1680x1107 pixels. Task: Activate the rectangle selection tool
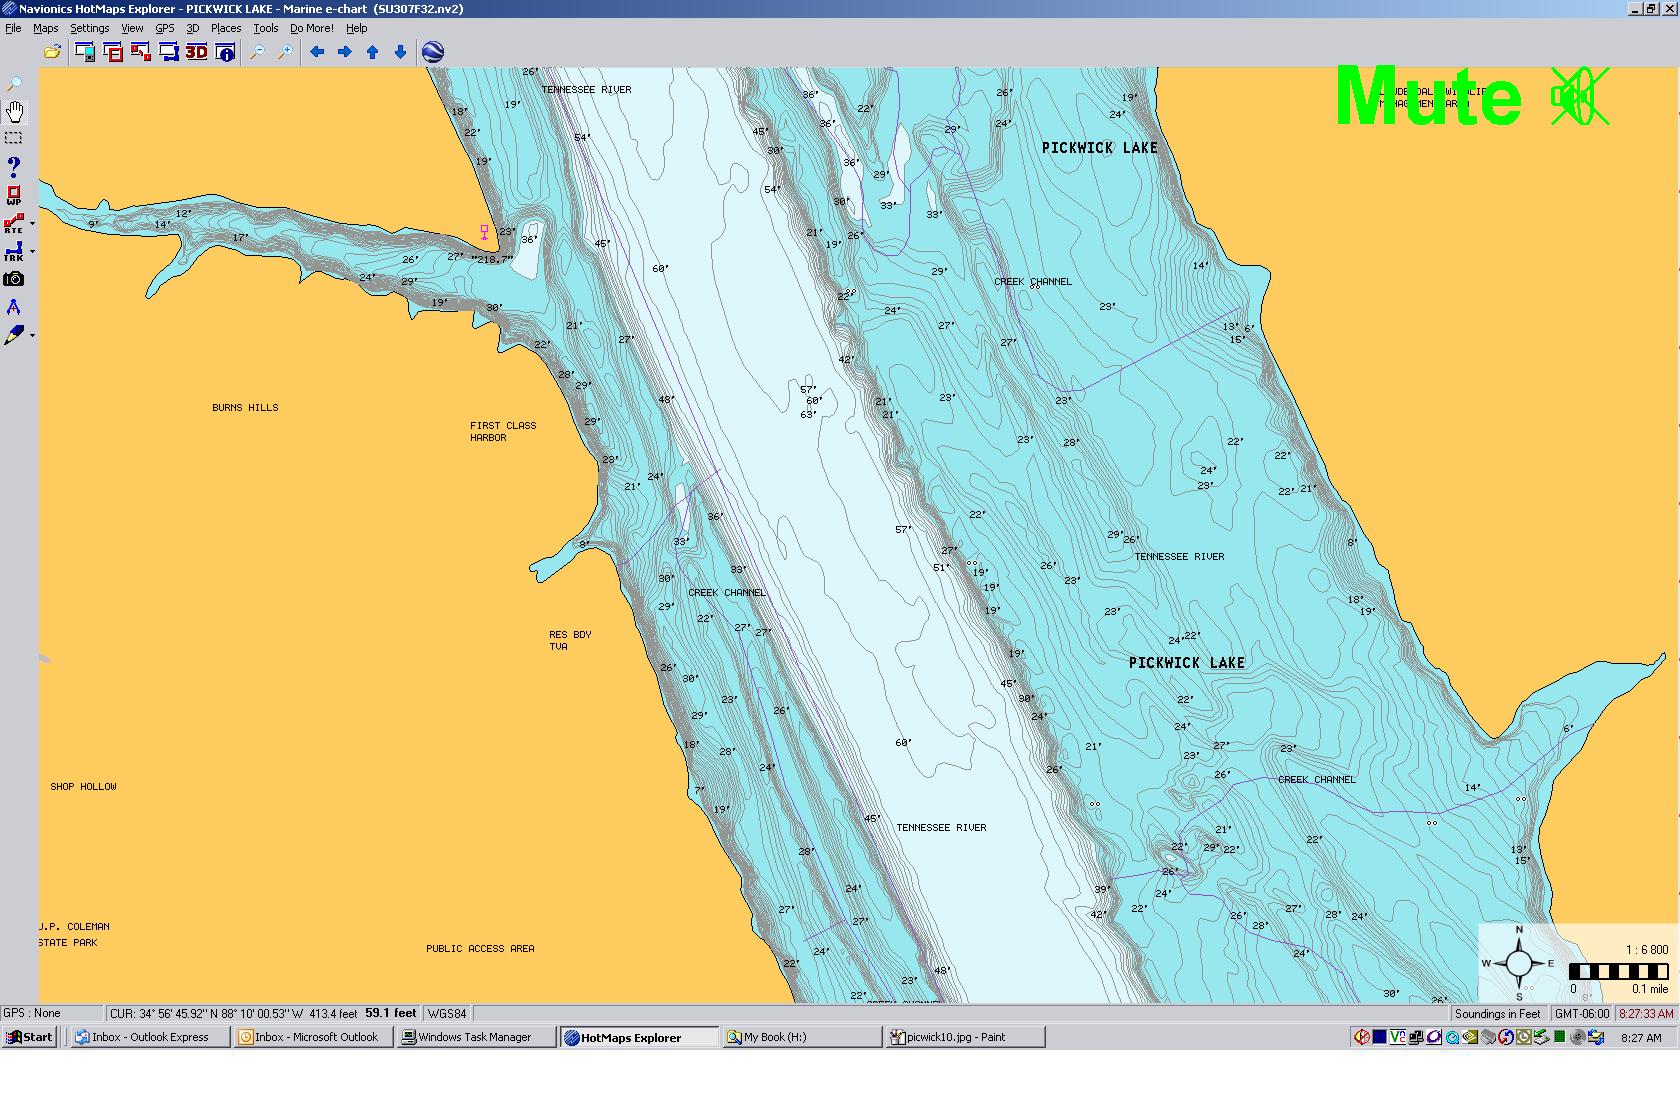tap(14, 138)
